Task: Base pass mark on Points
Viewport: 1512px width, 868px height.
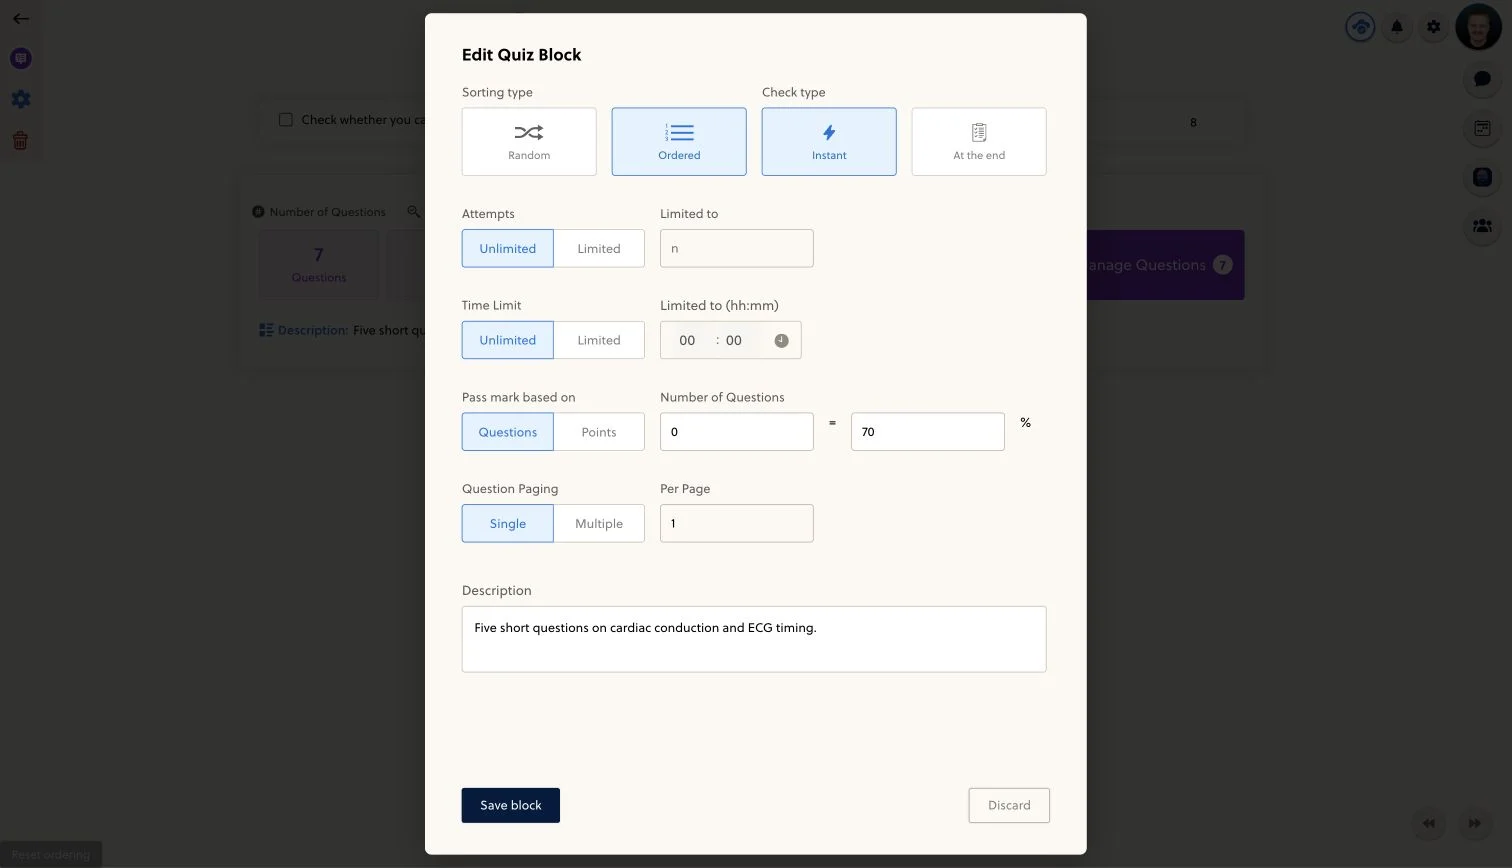Action: (x=599, y=432)
